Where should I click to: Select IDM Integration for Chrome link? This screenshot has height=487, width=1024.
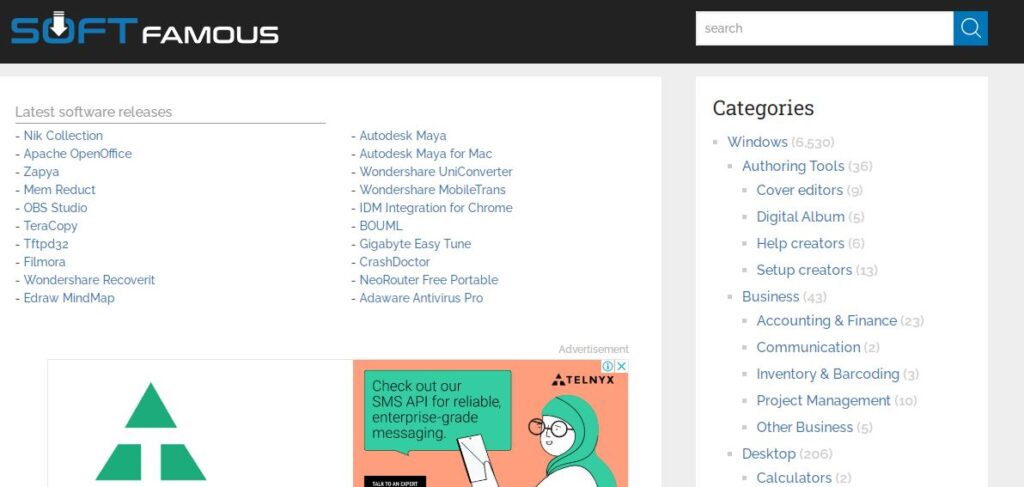click(435, 208)
